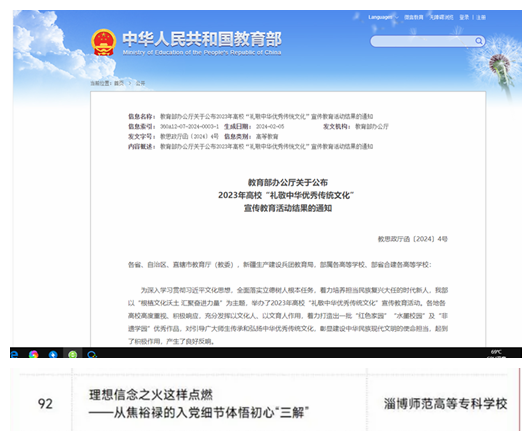Open the blue round taskbar icon
Viewport: 532px width, 440px height.
click(53, 355)
